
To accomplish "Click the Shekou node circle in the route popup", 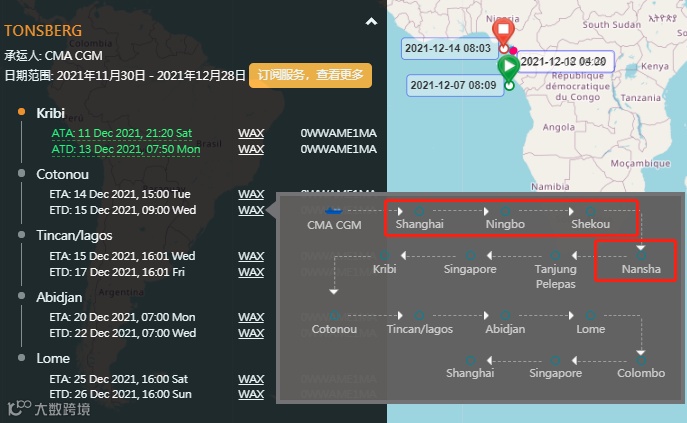I will 590,211.
